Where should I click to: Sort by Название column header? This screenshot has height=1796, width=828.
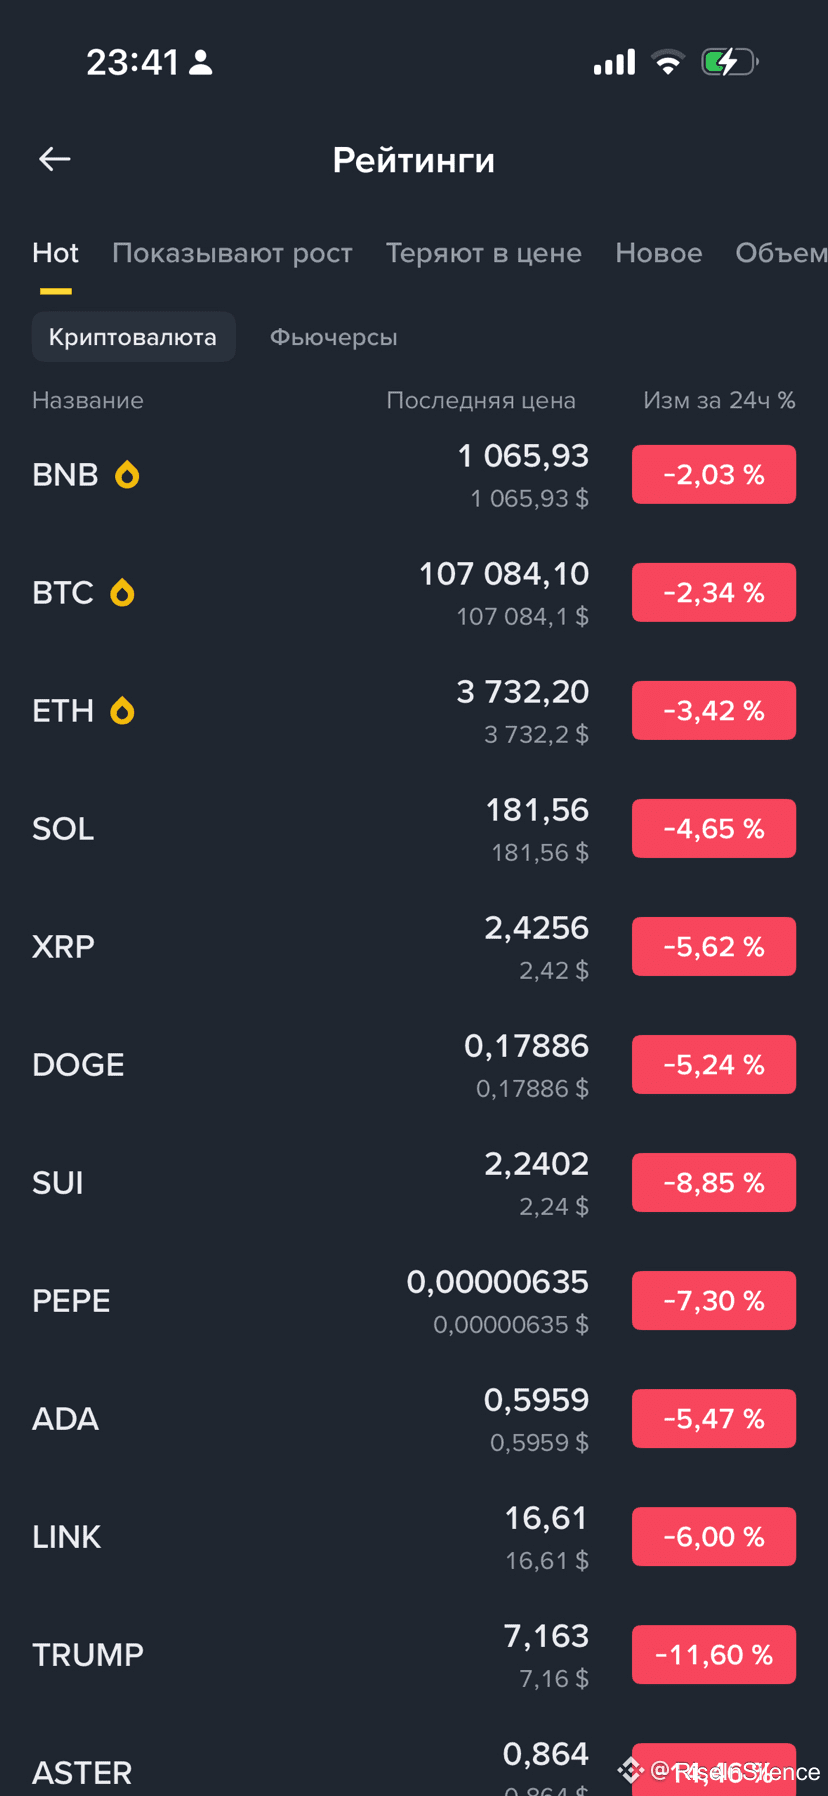(88, 401)
